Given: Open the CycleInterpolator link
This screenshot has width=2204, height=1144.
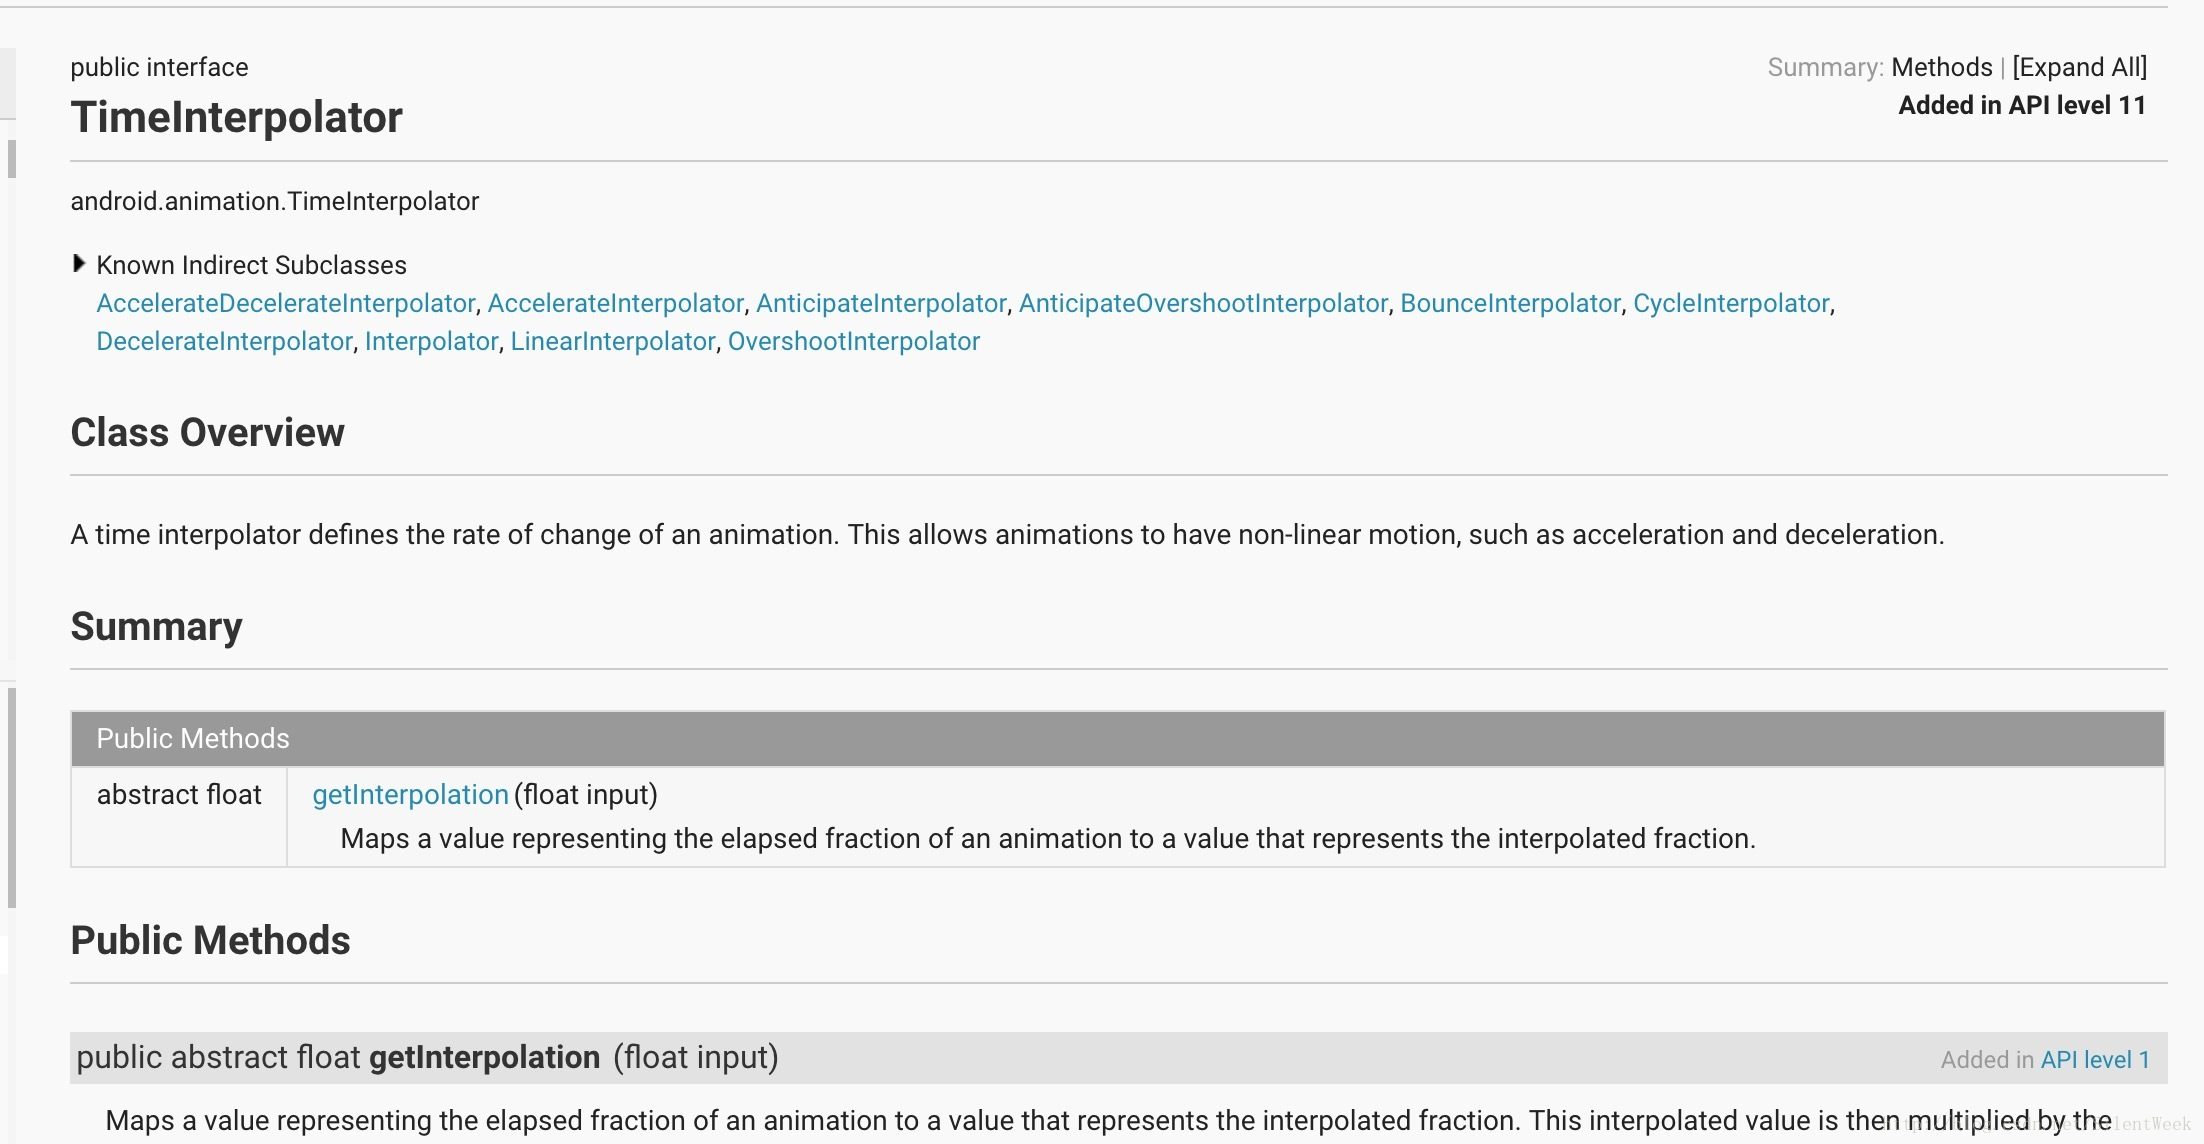Looking at the screenshot, I should pyautogui.click(x=1730, y=303).
